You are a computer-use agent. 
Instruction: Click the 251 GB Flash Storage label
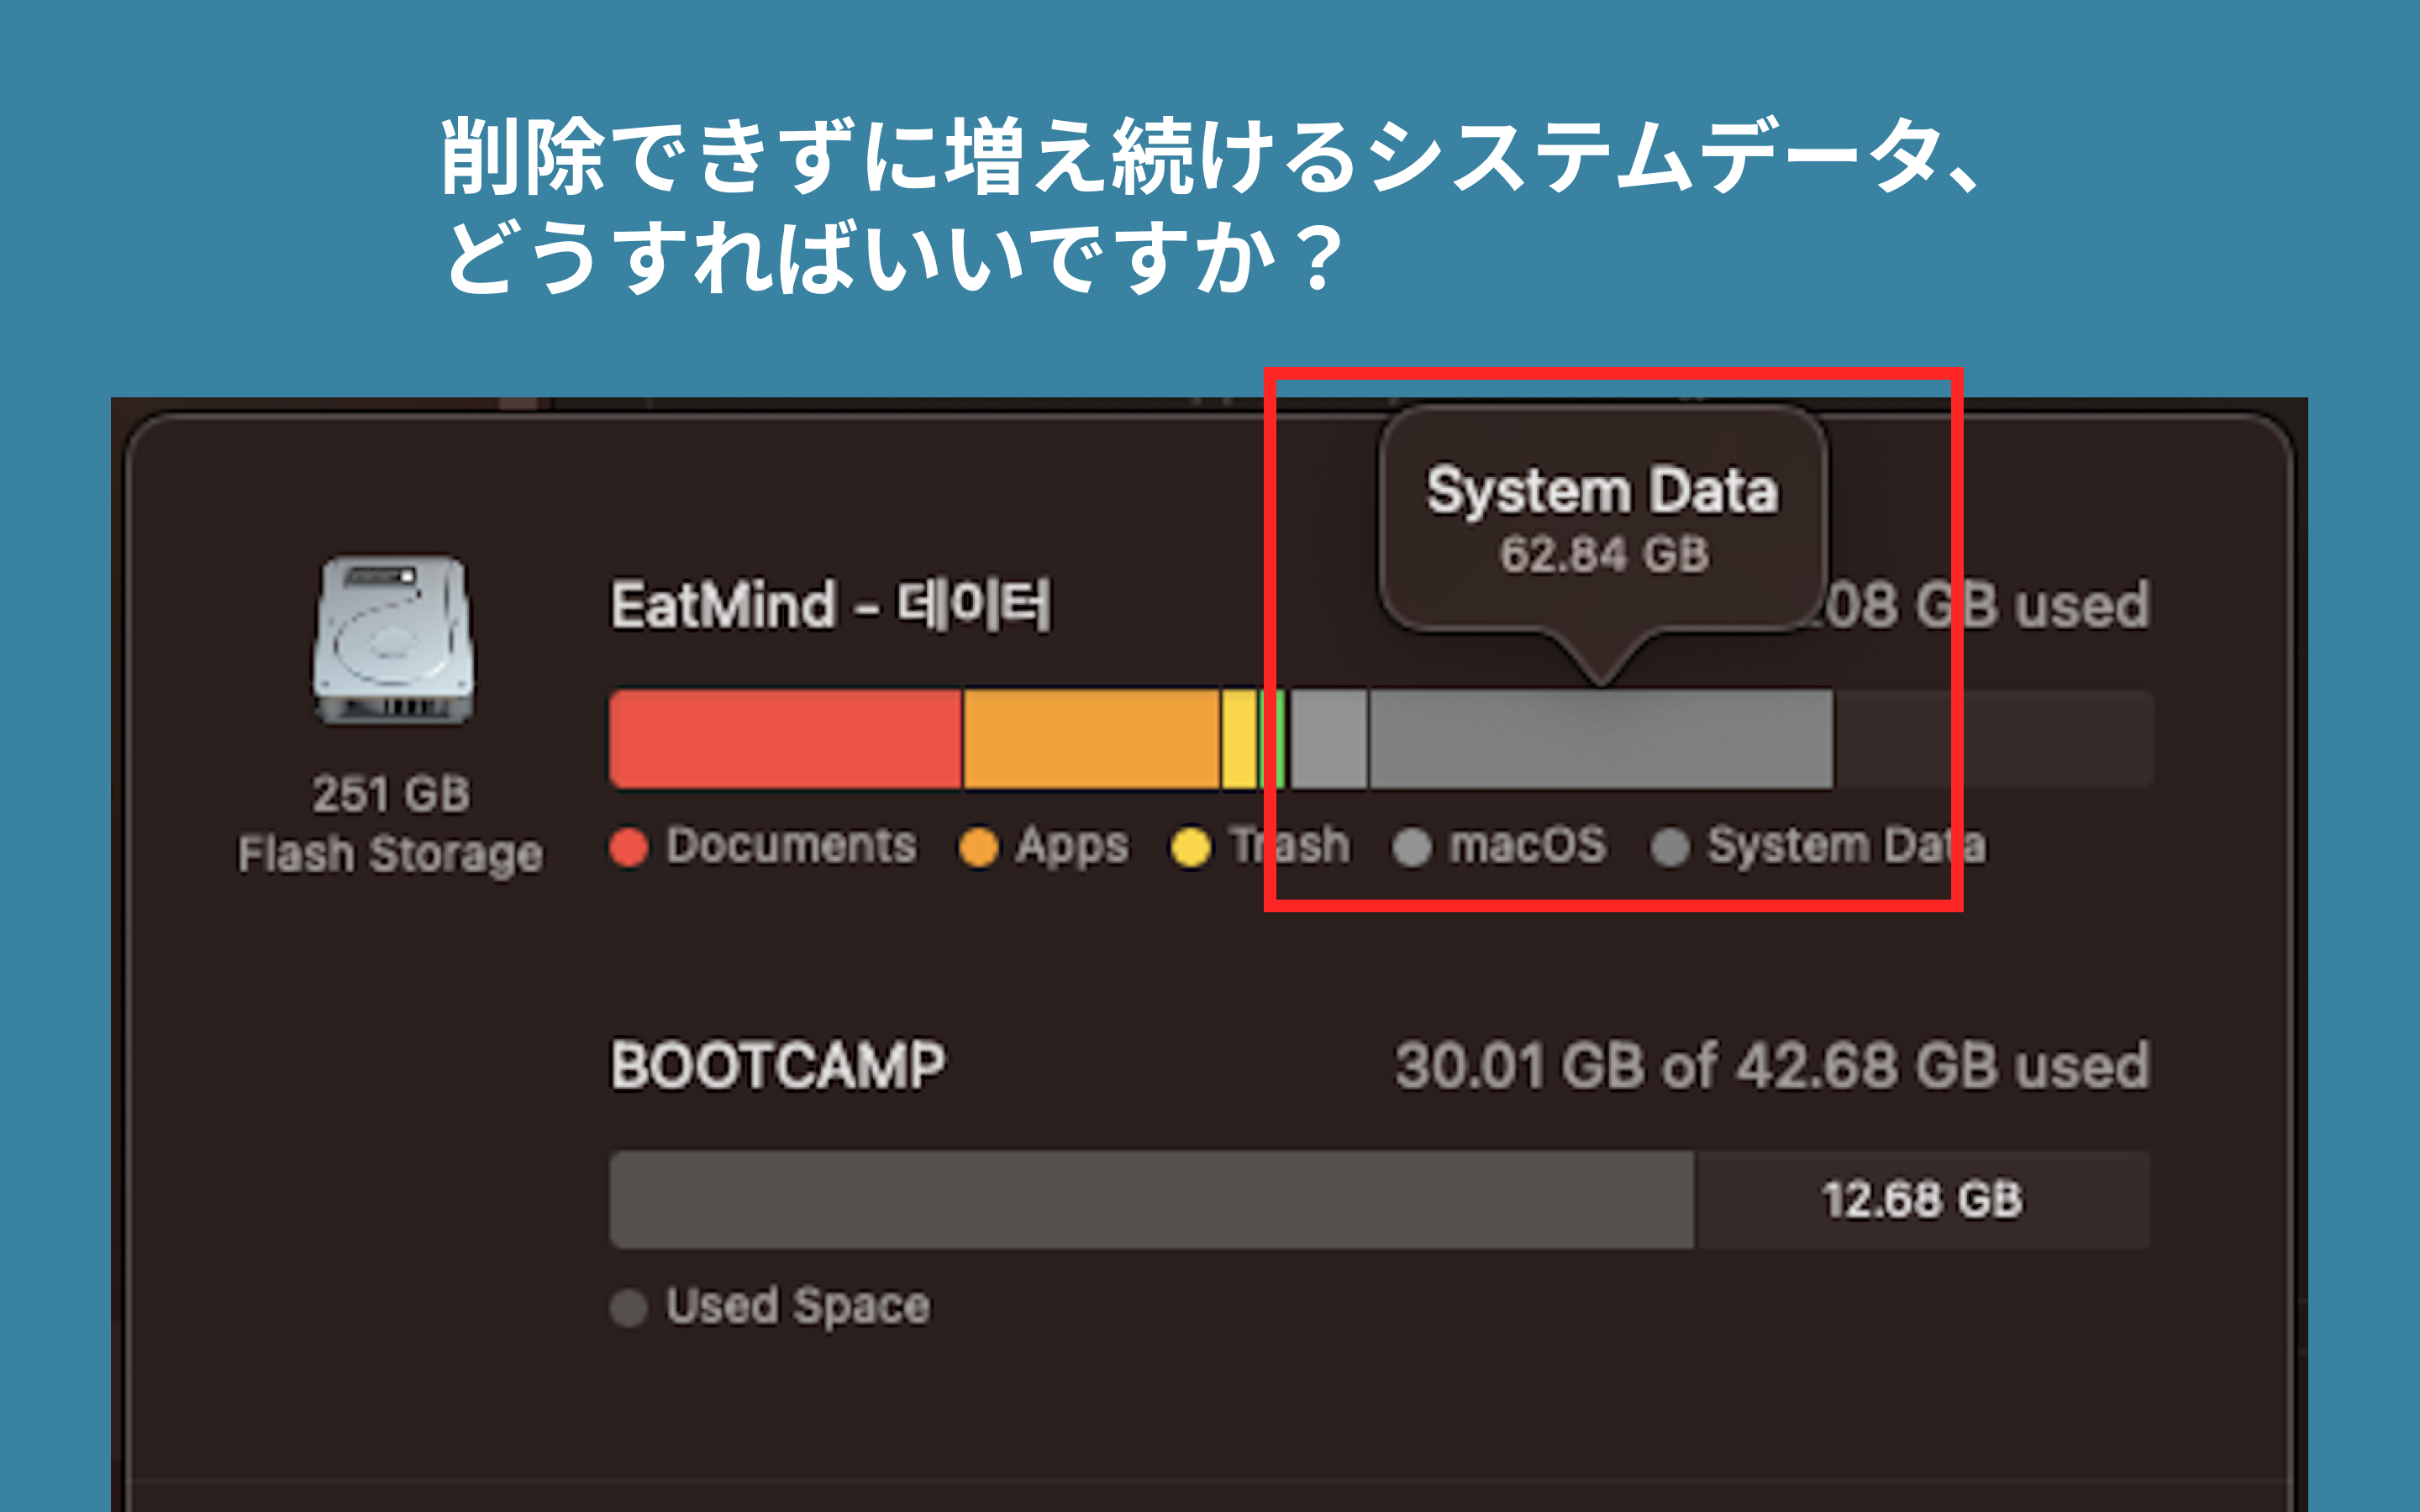[391, 824]
